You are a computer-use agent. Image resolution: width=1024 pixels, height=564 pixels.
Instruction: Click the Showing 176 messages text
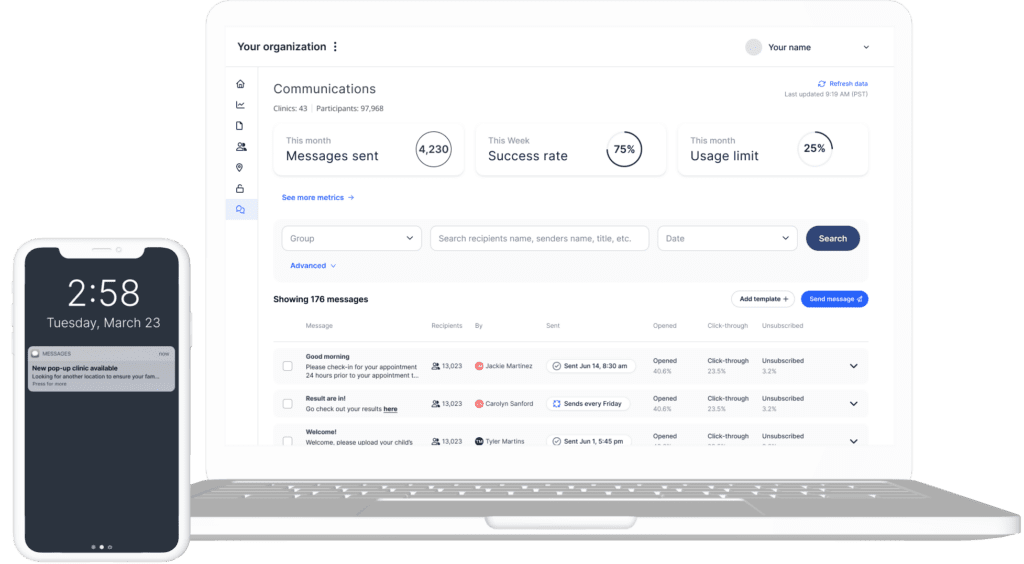tap(321, 299)
